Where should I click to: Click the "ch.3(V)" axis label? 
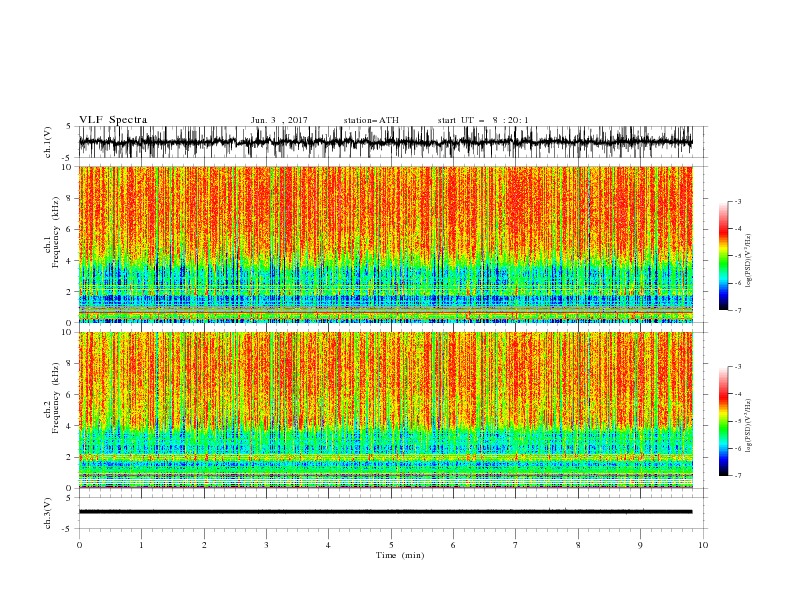point(48,513)
